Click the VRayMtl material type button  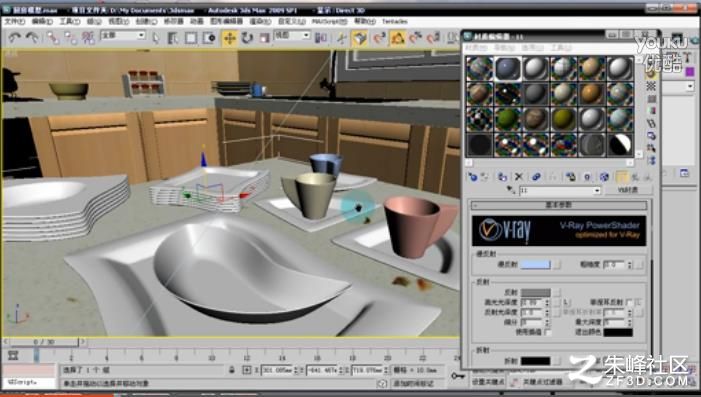coord(628,190)
